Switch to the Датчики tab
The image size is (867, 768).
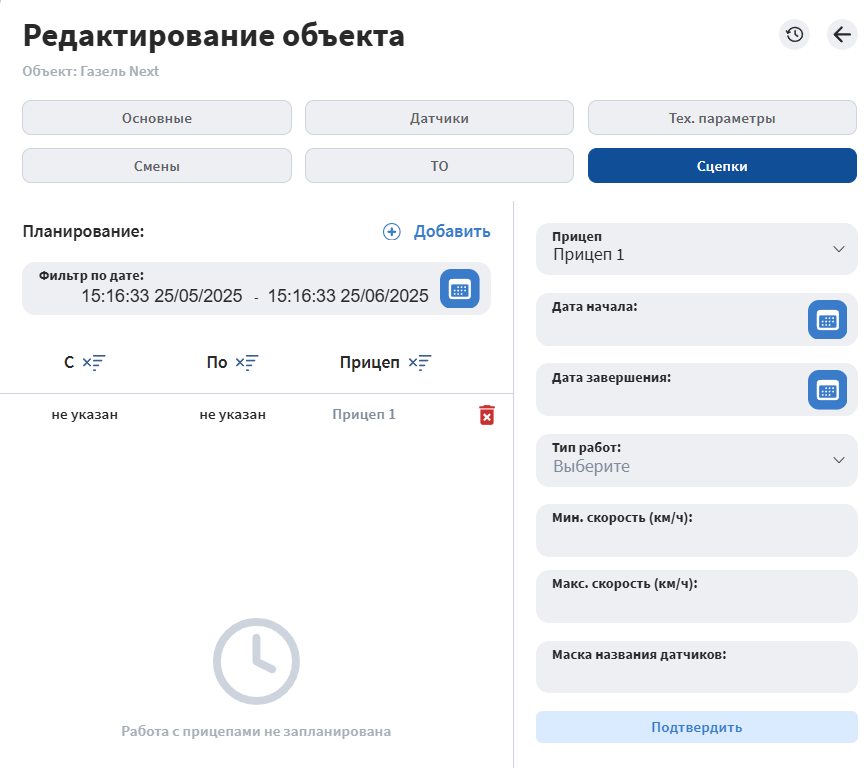coord(439,118)
